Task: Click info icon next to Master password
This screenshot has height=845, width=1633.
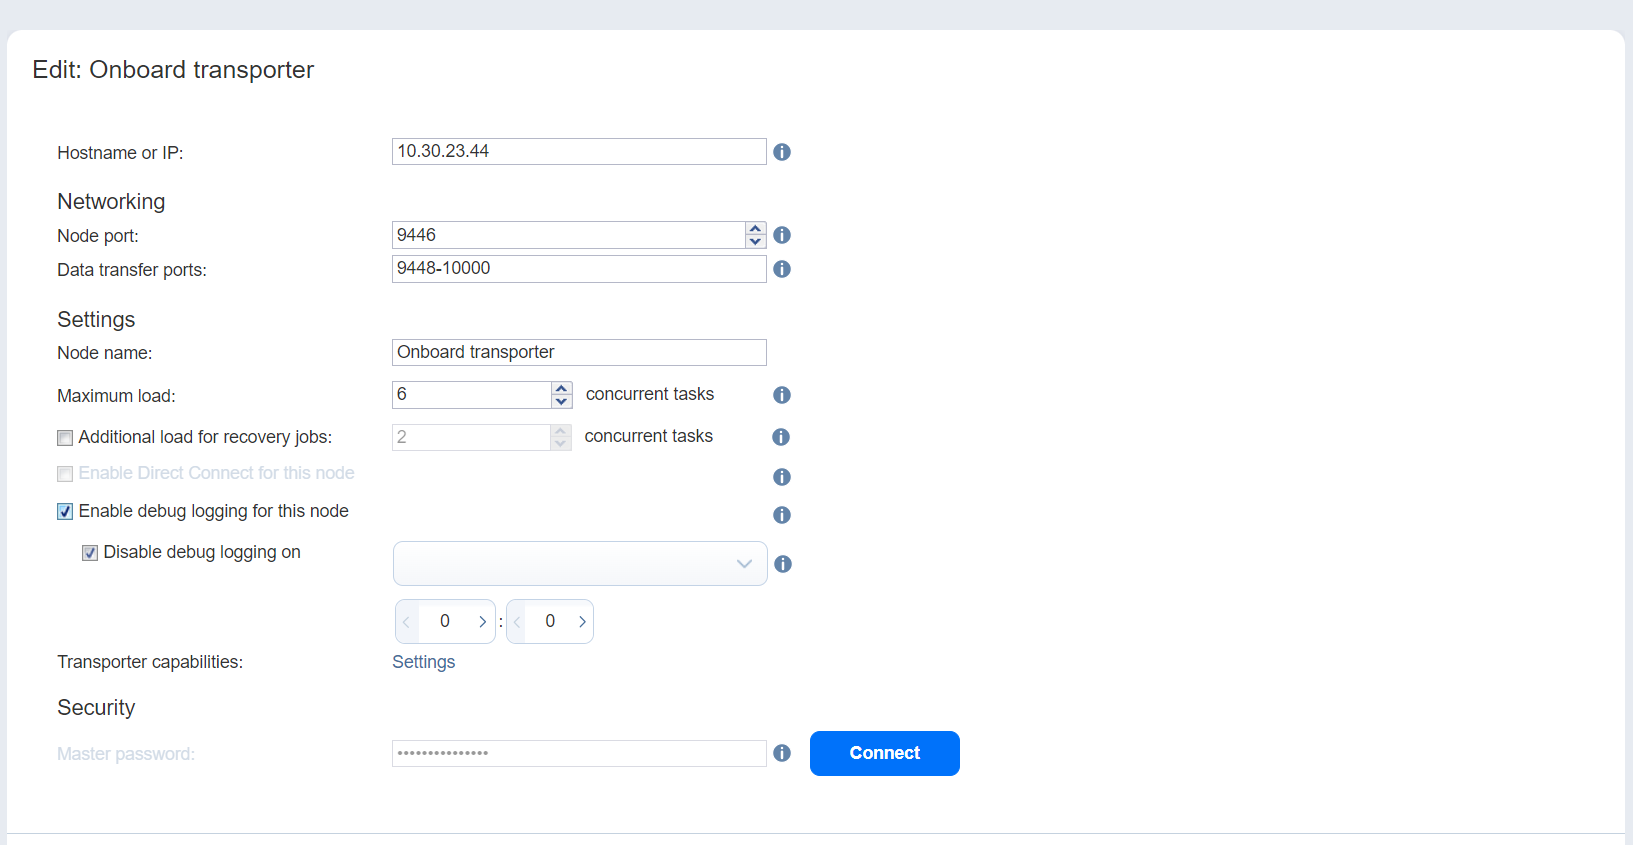Action: coord(782,753)
